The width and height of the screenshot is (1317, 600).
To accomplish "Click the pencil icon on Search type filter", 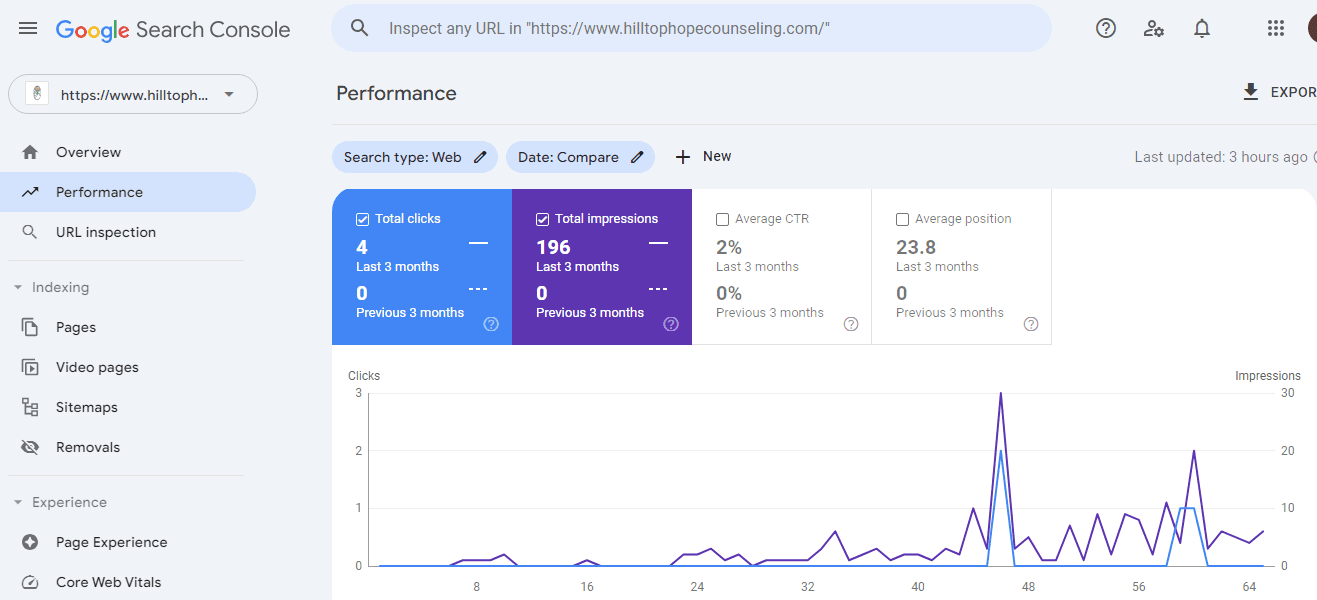I will click(x=480, y=157).
